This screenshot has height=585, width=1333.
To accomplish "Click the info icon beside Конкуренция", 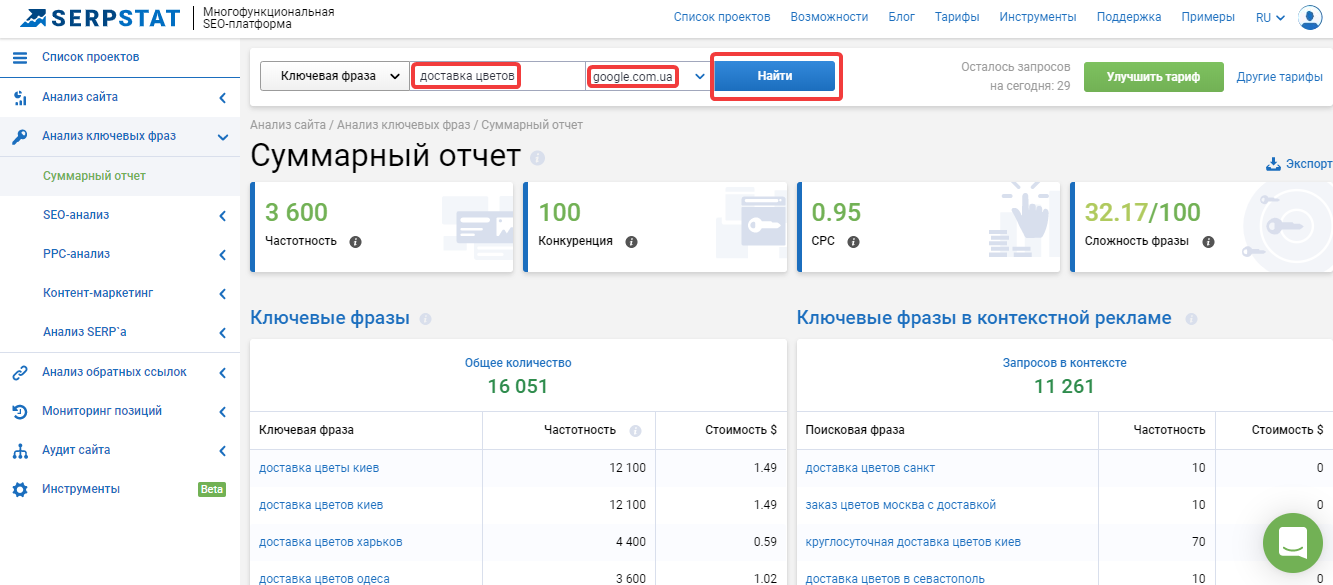I will [631, 242].
